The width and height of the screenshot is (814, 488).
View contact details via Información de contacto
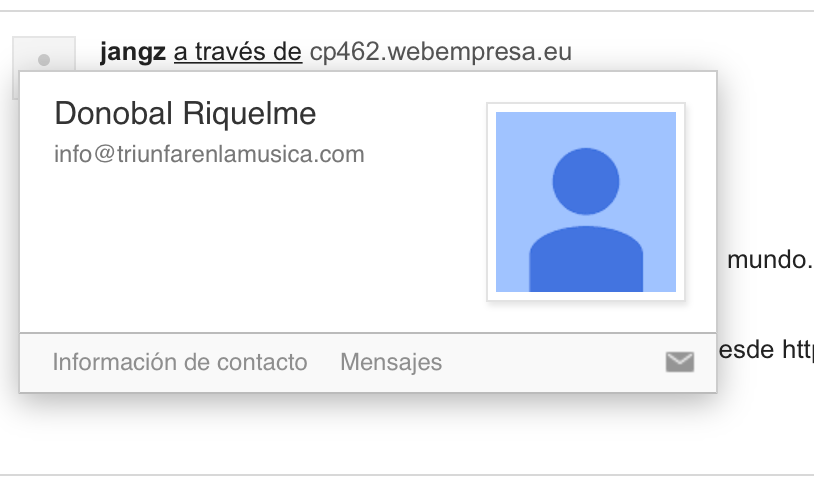[180, 362]
